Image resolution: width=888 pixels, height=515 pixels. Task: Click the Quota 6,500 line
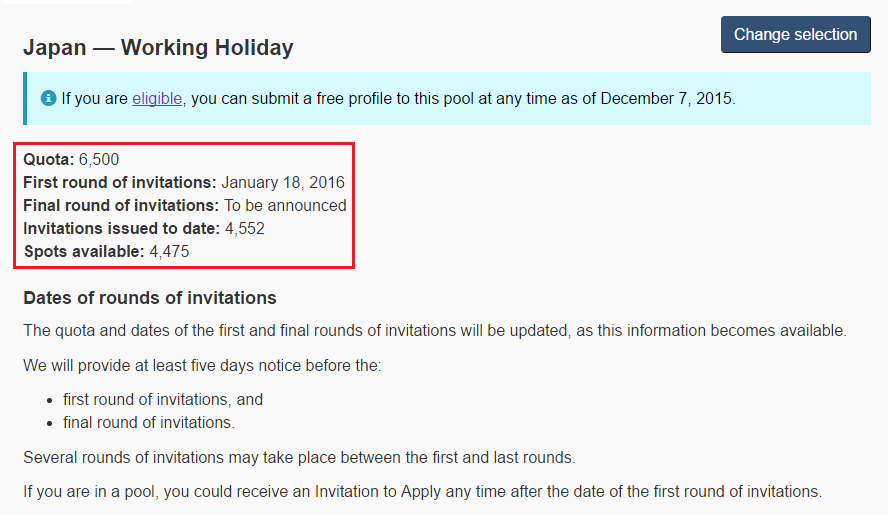click(x=71, y=159)
